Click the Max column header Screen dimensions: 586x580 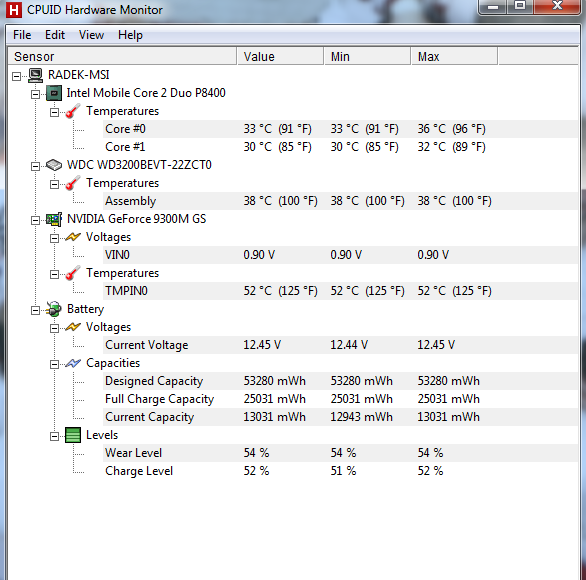click(454, 56)
